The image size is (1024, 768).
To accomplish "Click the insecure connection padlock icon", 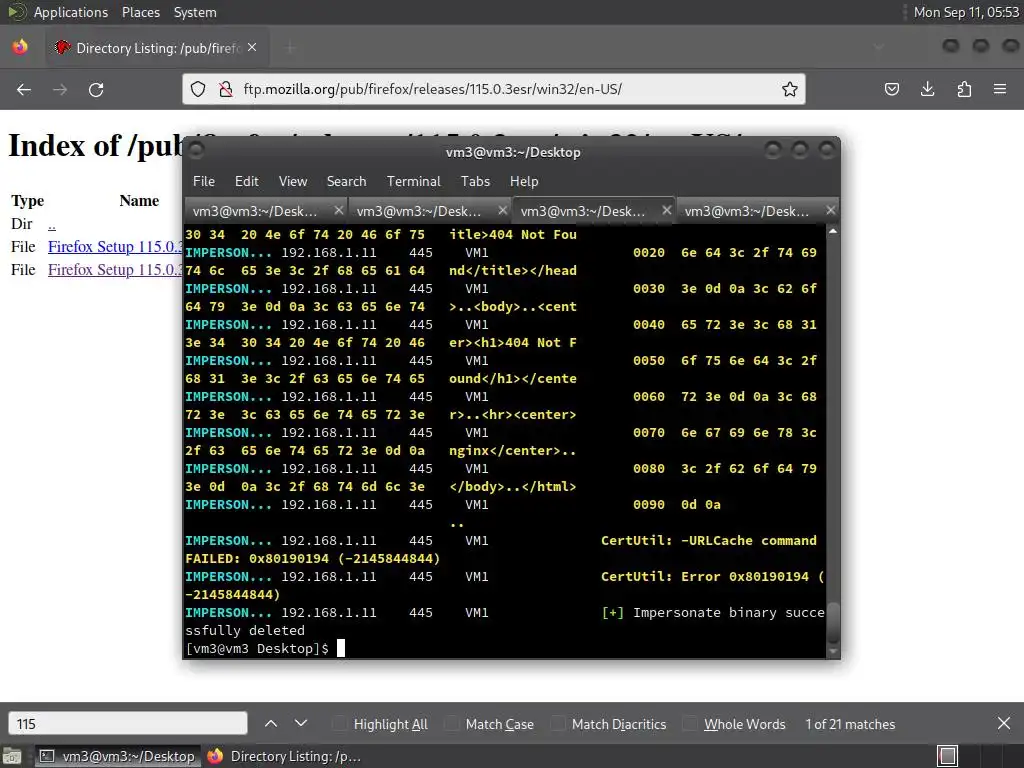I will [226, 89].
